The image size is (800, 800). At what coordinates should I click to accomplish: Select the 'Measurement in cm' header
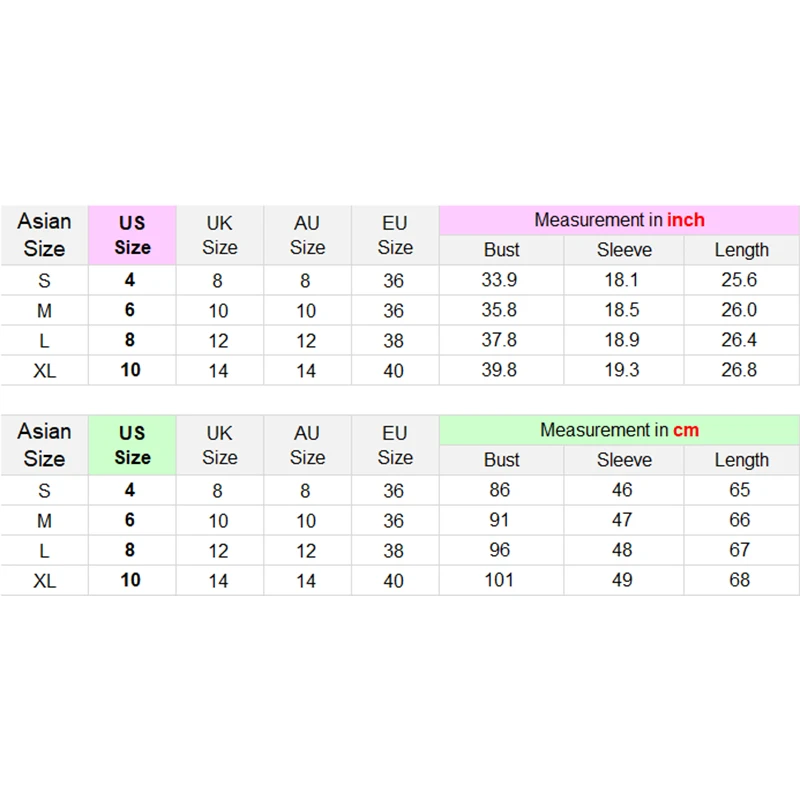coord(619,431)
